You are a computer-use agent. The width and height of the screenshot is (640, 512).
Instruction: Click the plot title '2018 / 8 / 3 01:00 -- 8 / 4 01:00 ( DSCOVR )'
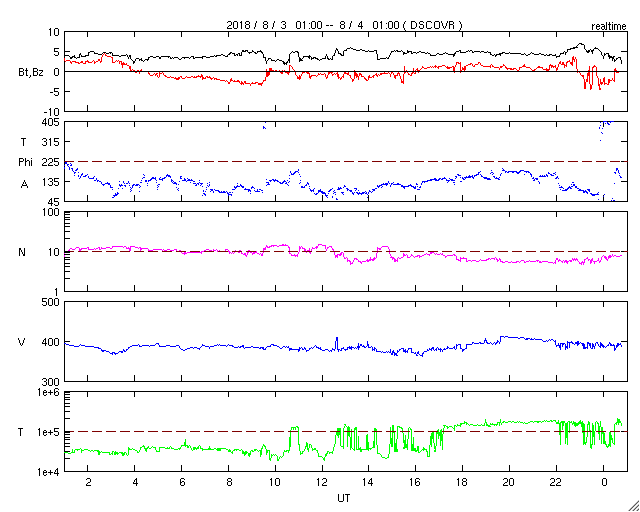(x=344, y=25)
